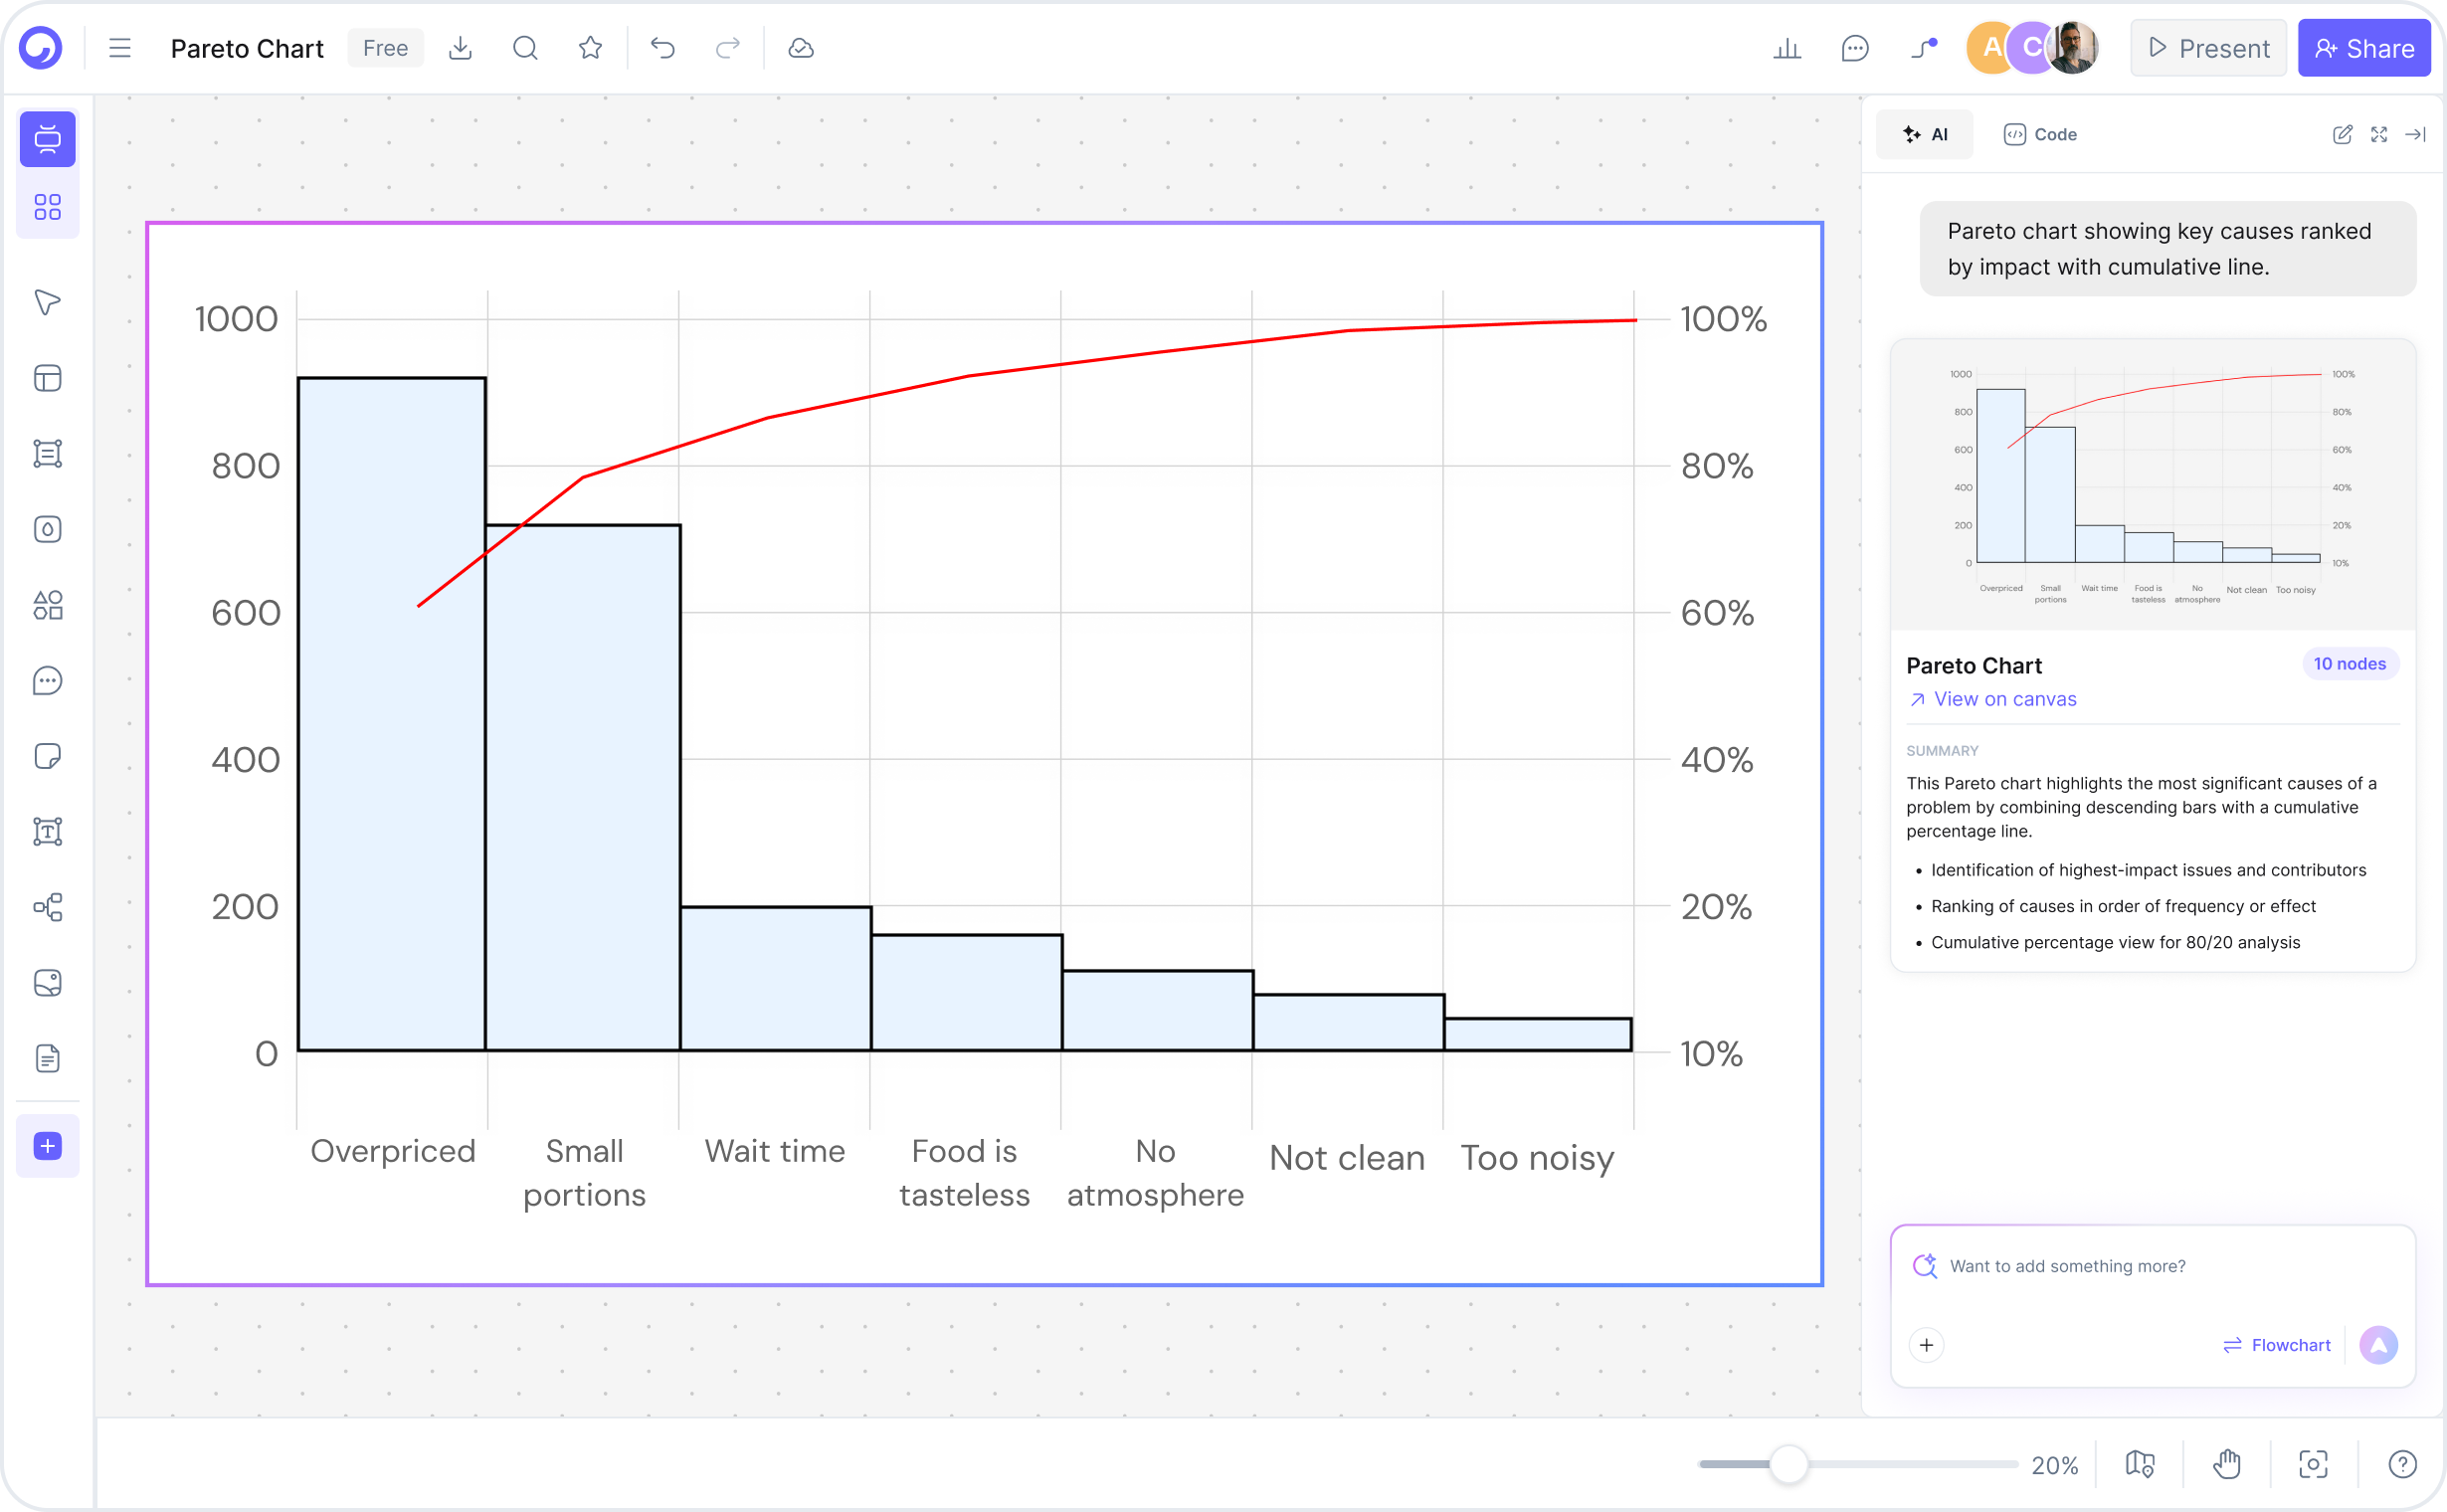
Task: Select the rounded square counter tool
Action: 47,529
